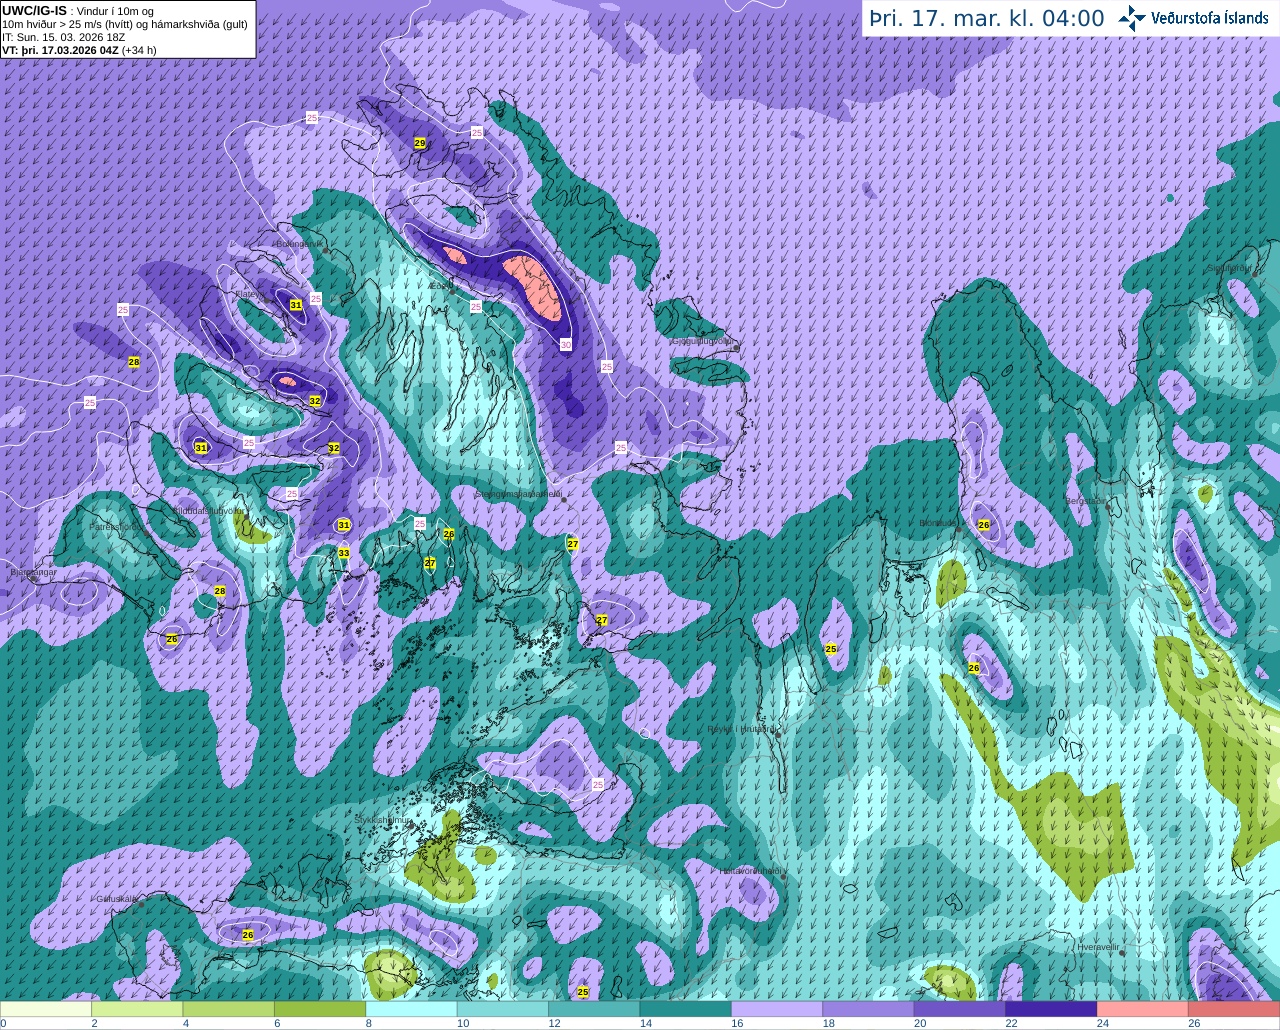Viewport: 1280px width, 1030px height.
Task: Click the Blönduós station label
Action: click(x=940, y=523)
